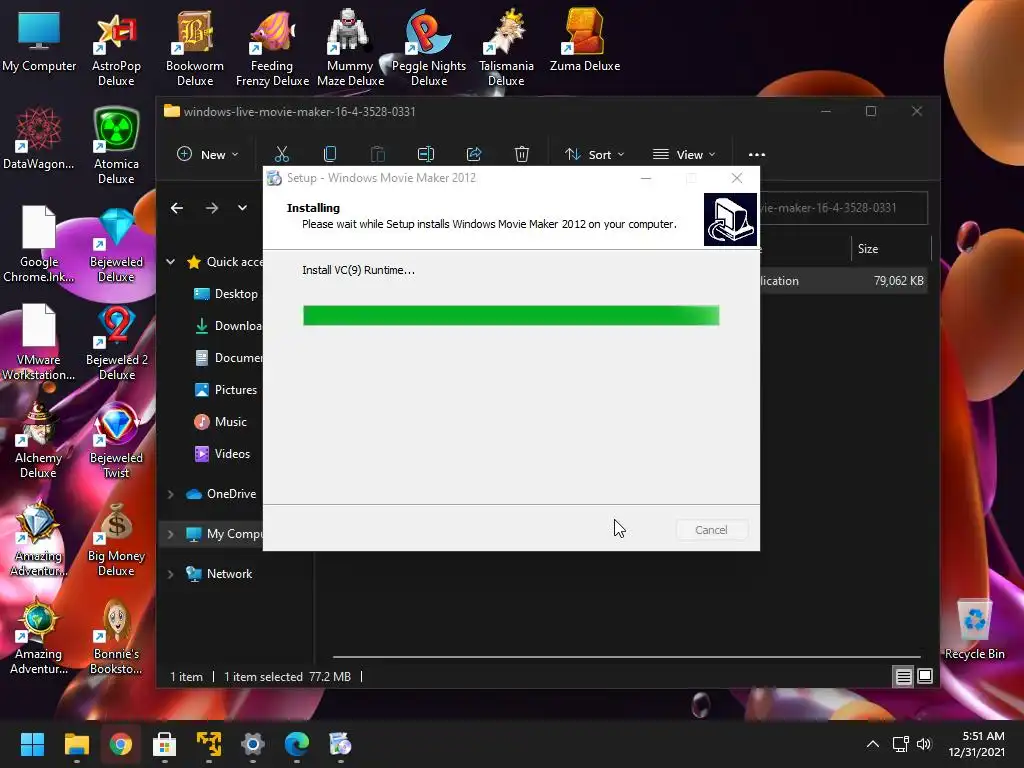Select Documents in navigation pane
Image resolution: width=1024 pixels, height=768 pixels.
click(229, 358)
